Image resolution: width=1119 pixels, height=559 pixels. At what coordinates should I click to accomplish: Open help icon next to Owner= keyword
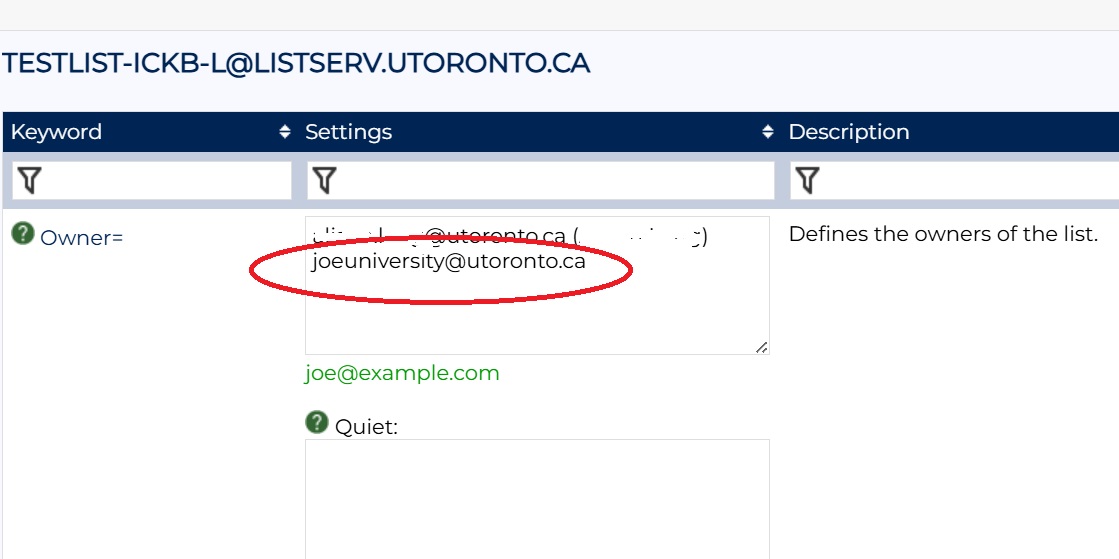pyautogui.click(x=23, y=233)
